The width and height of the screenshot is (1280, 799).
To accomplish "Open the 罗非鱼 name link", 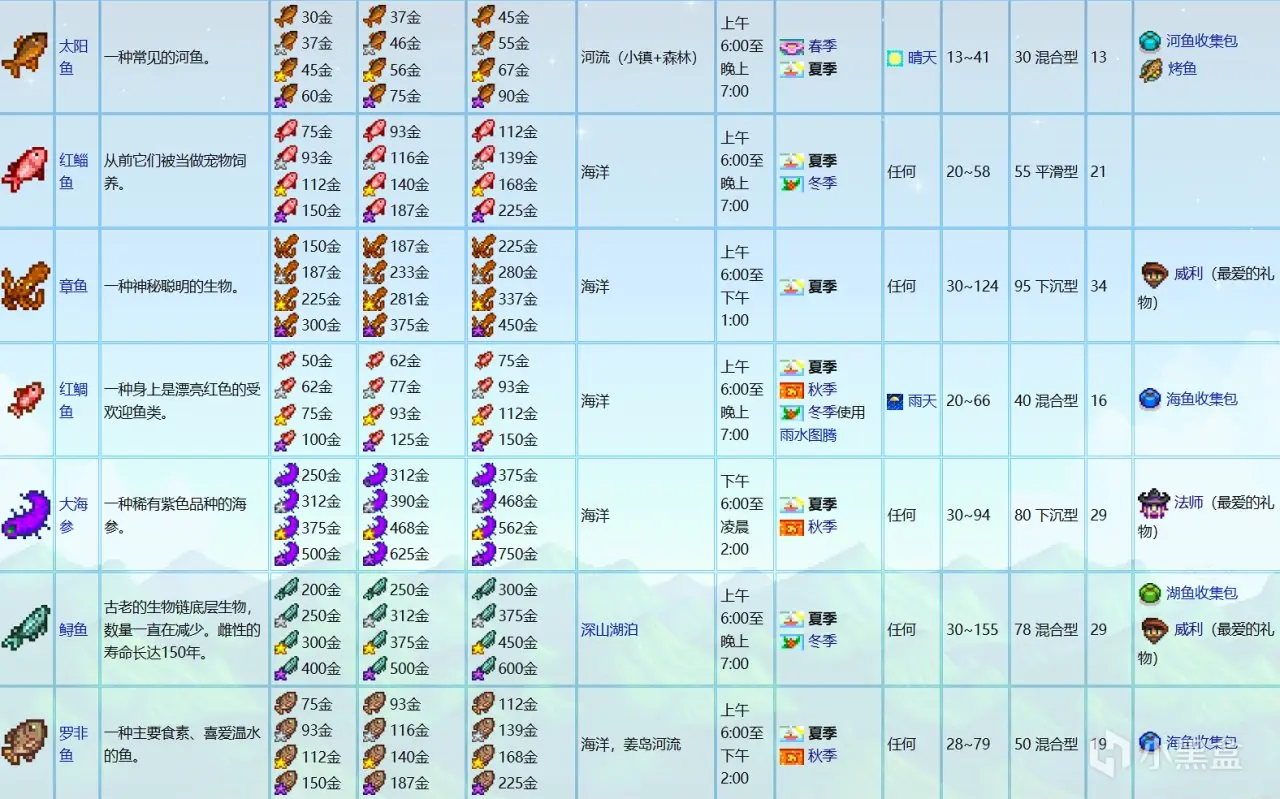I will [x=73, y=744].
